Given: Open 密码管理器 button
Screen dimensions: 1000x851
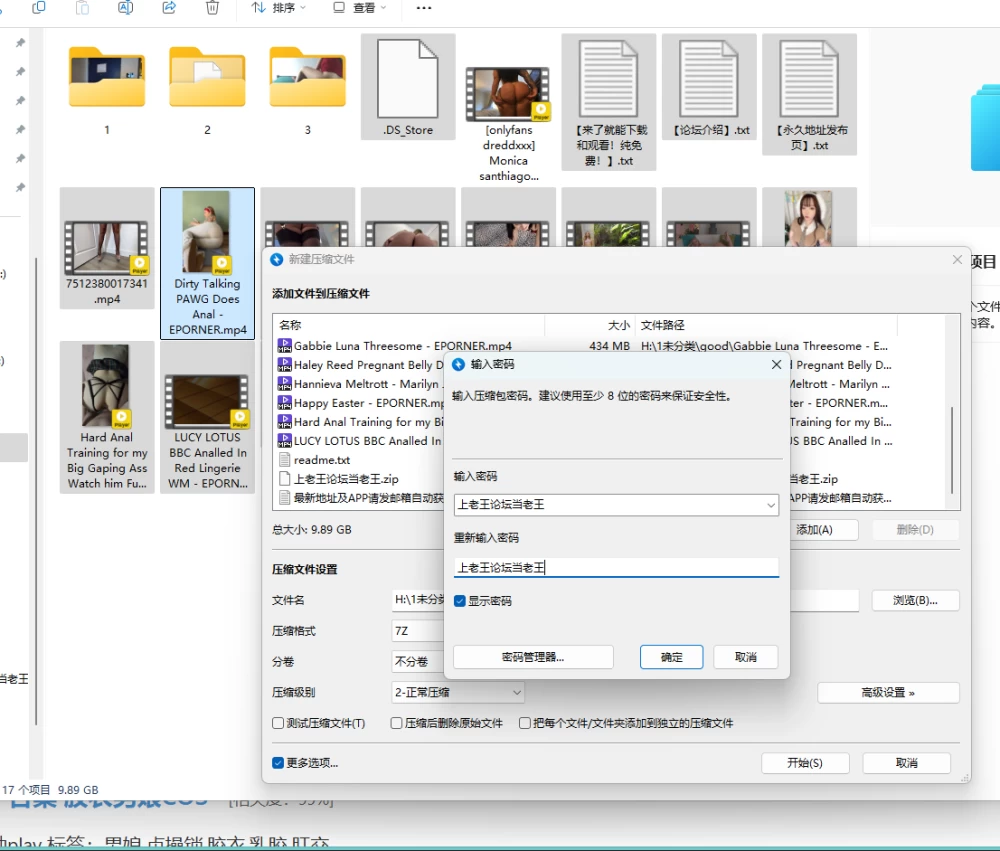Looking at the screenshot, I should tap(533, 657).
